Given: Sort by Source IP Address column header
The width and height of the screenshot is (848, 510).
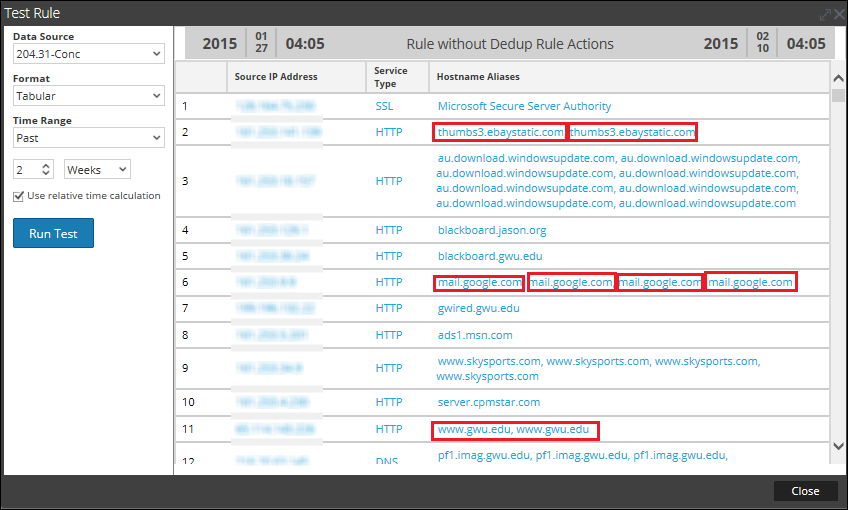Looking at the screenshot, I should 276,77.
